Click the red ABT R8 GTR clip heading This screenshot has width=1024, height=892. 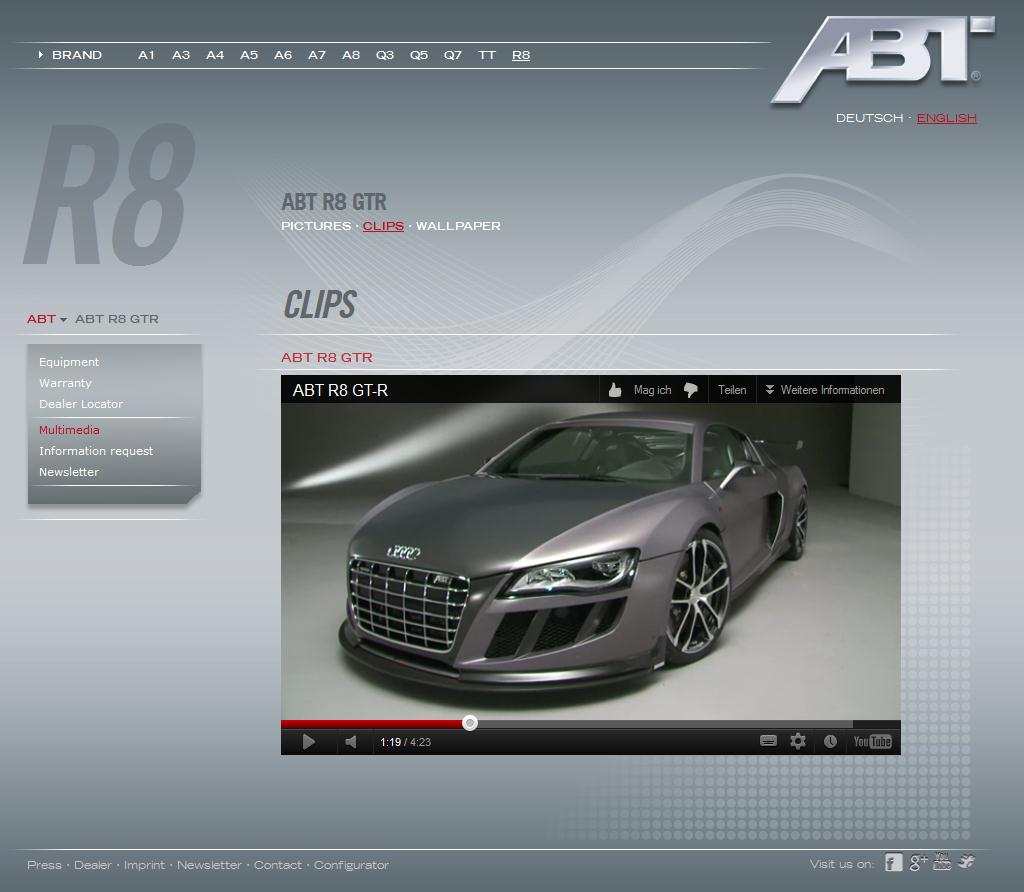tap(327, 358)
